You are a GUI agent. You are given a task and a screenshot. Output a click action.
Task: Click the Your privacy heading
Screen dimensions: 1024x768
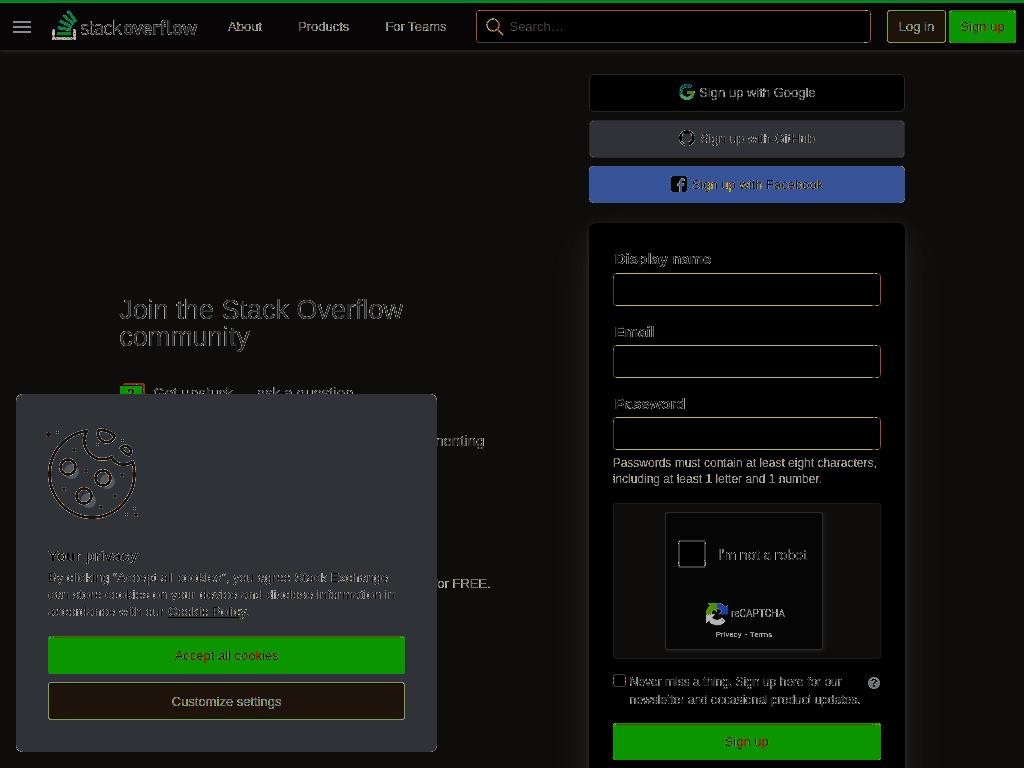pos(93,556)
